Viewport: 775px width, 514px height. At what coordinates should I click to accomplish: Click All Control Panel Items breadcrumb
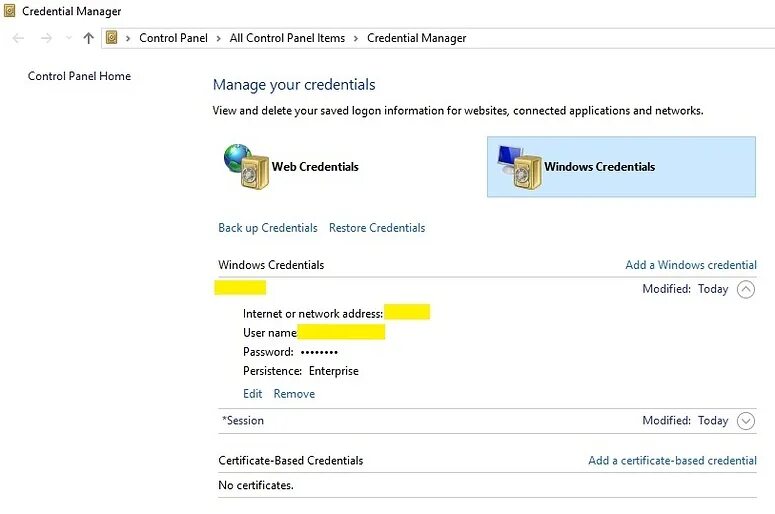coord(287,38)
